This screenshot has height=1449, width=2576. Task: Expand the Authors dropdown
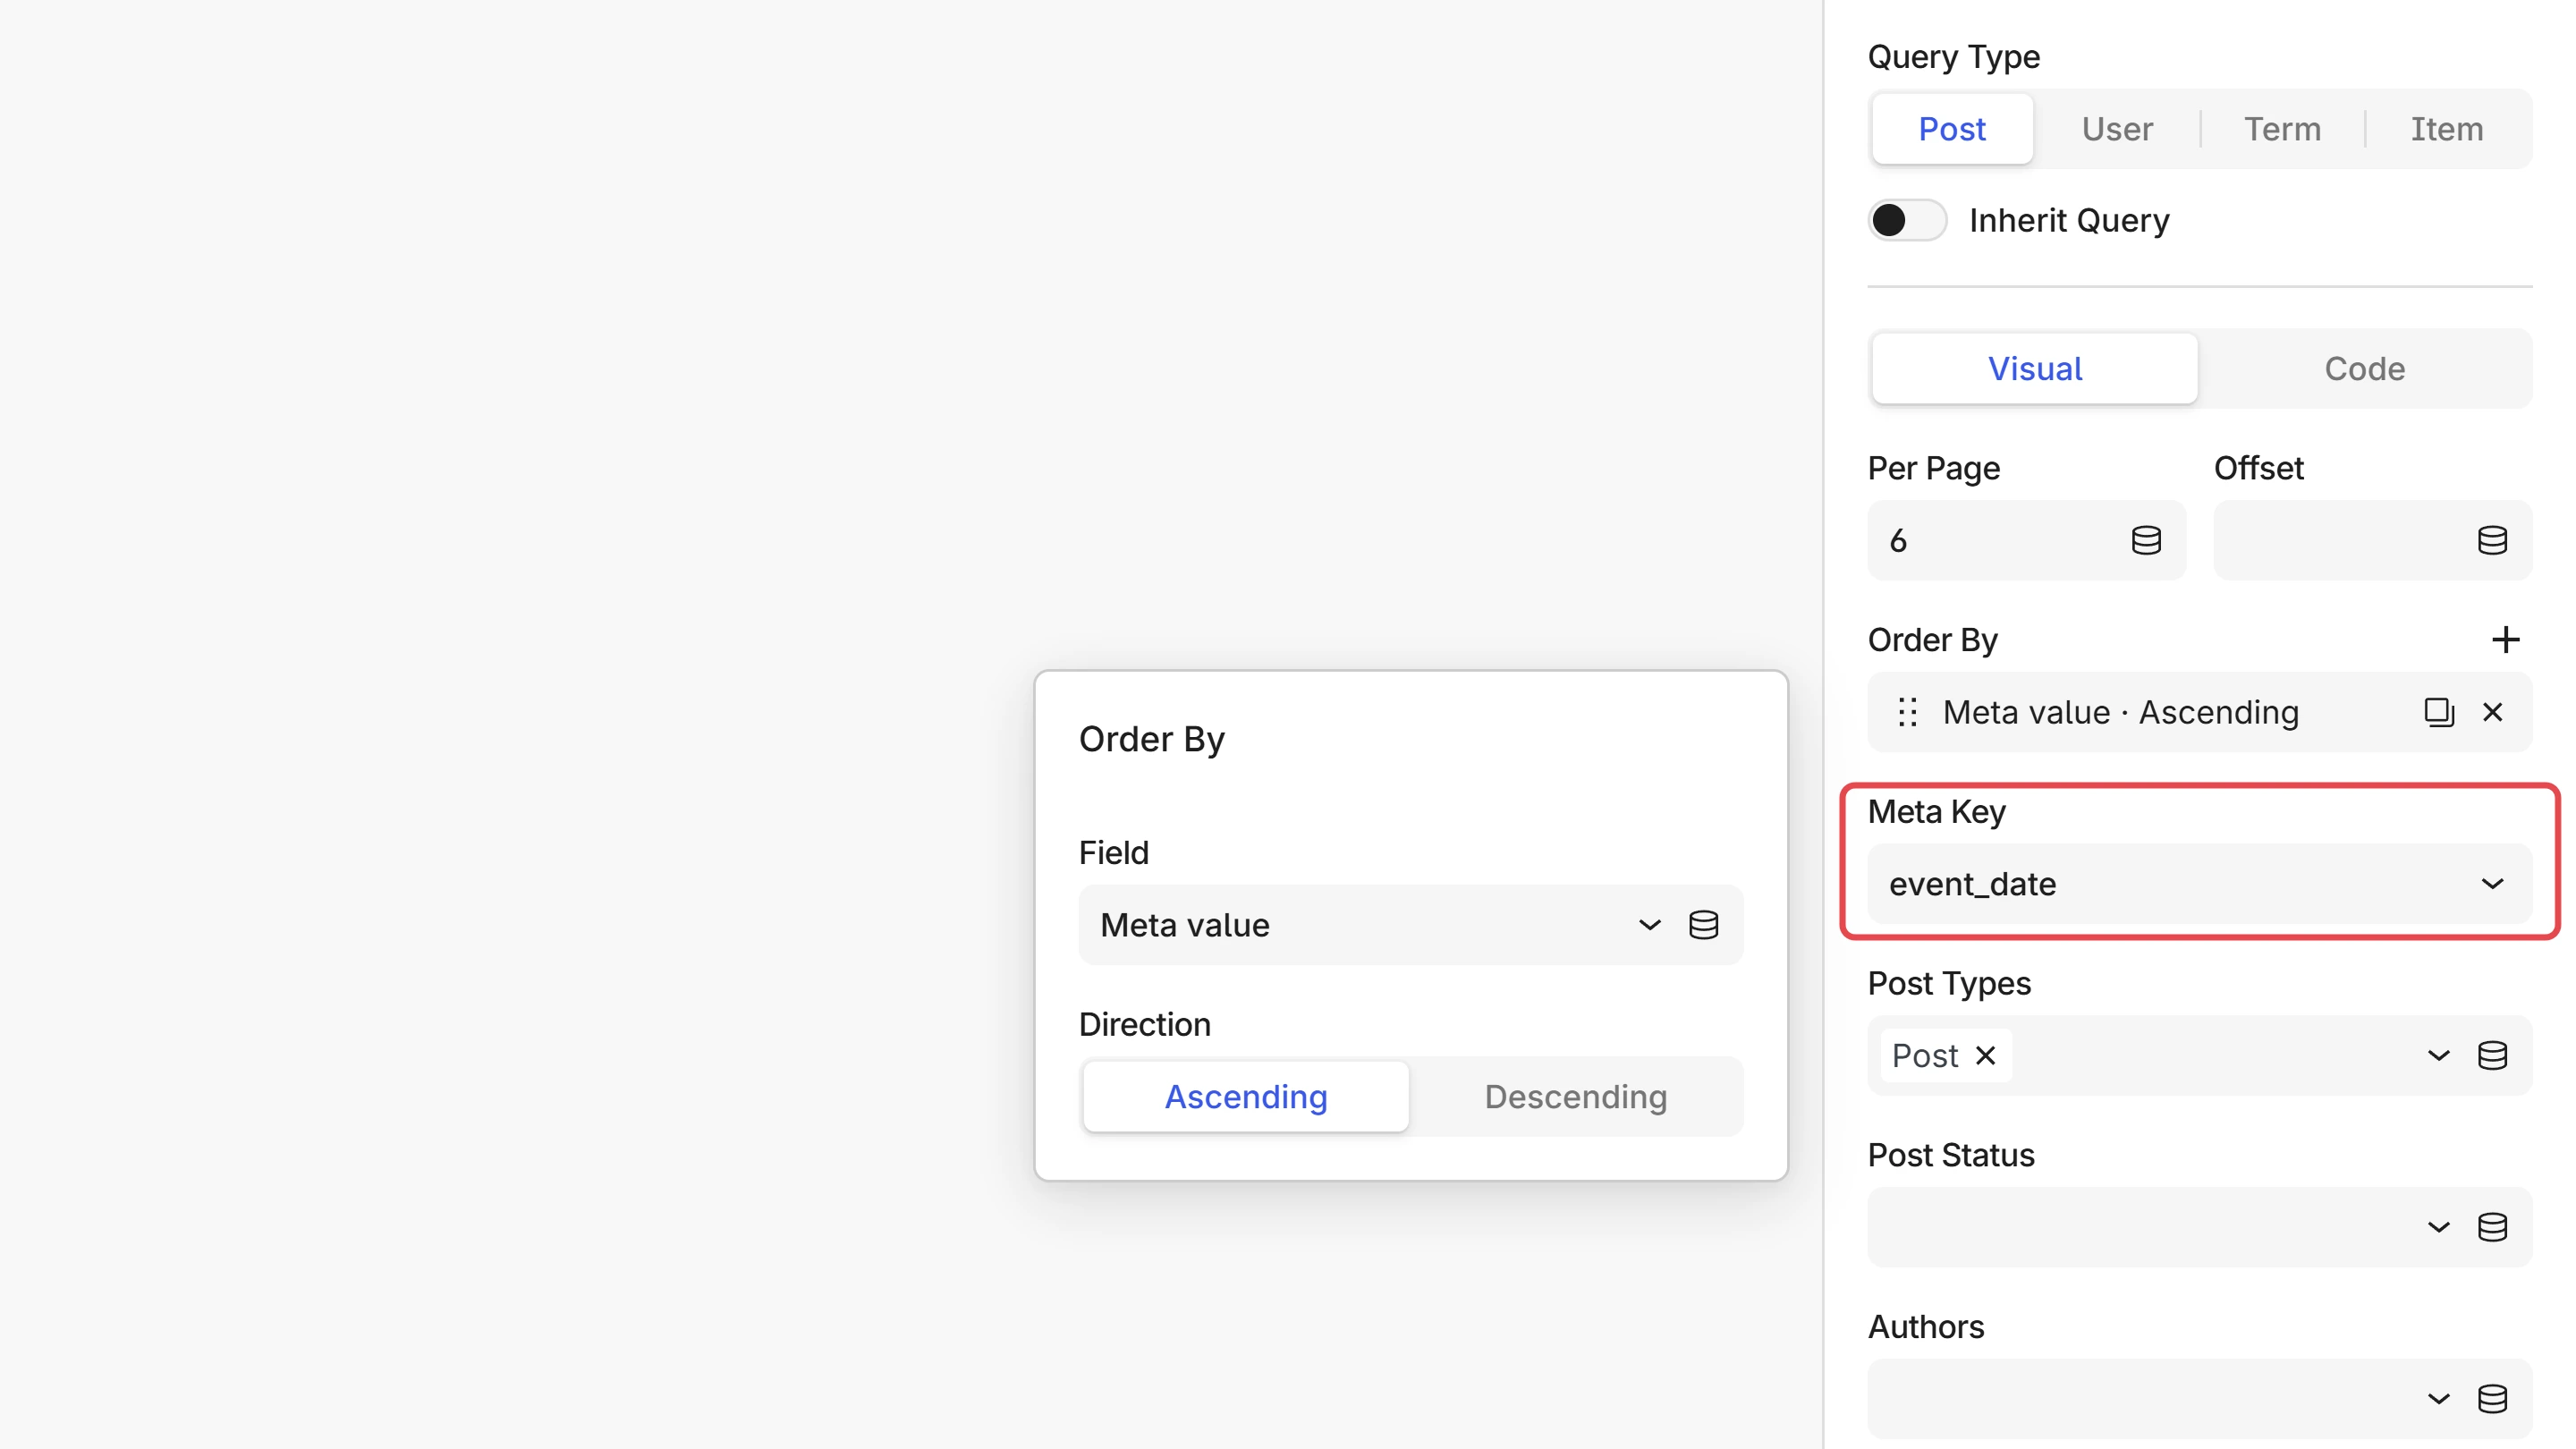[2438, 1398]
